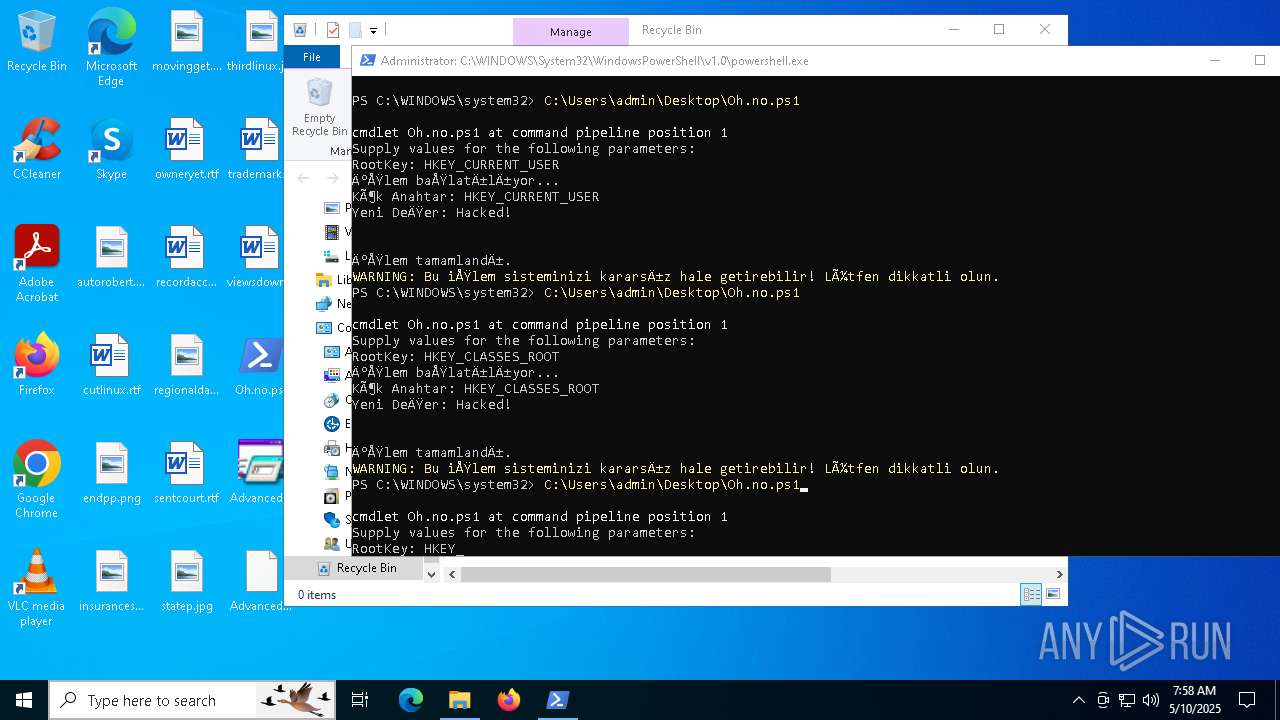The width and height of the screenshot is (1280, 720).
Task: Switch to details view layout
Action: pyautogui.click(x=1031, y=594)
